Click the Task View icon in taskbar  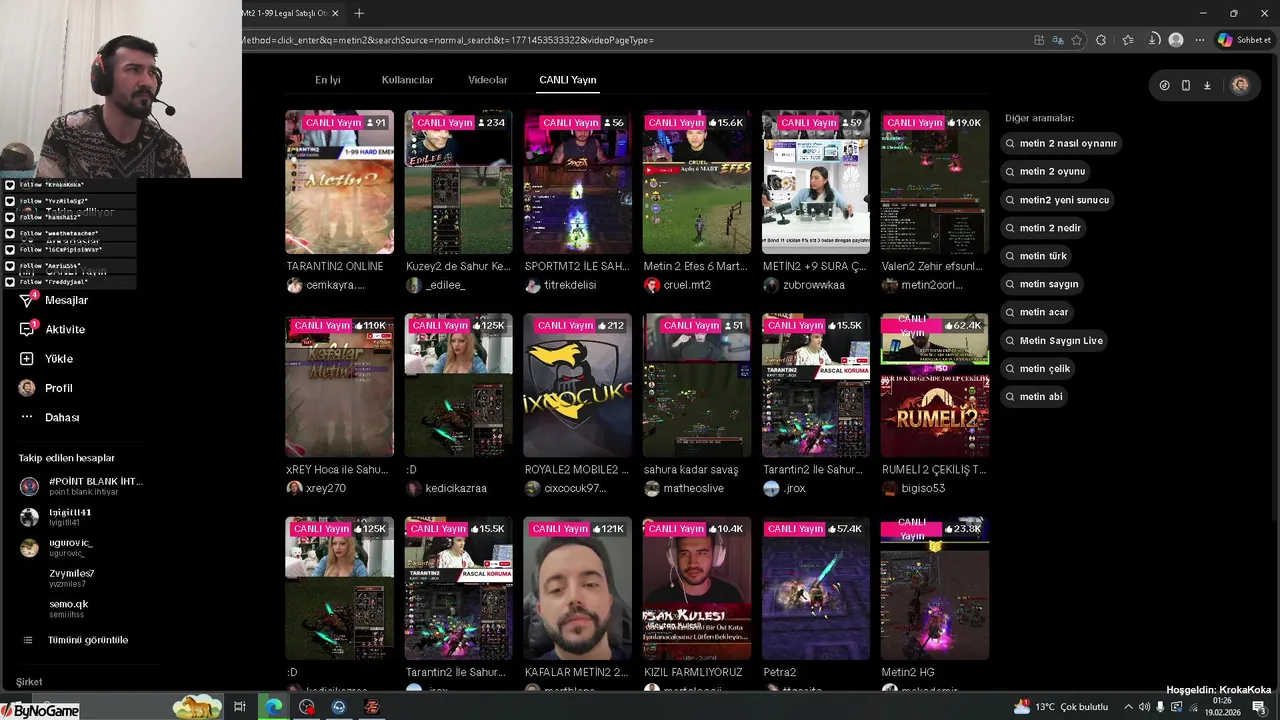coord(240,707)
